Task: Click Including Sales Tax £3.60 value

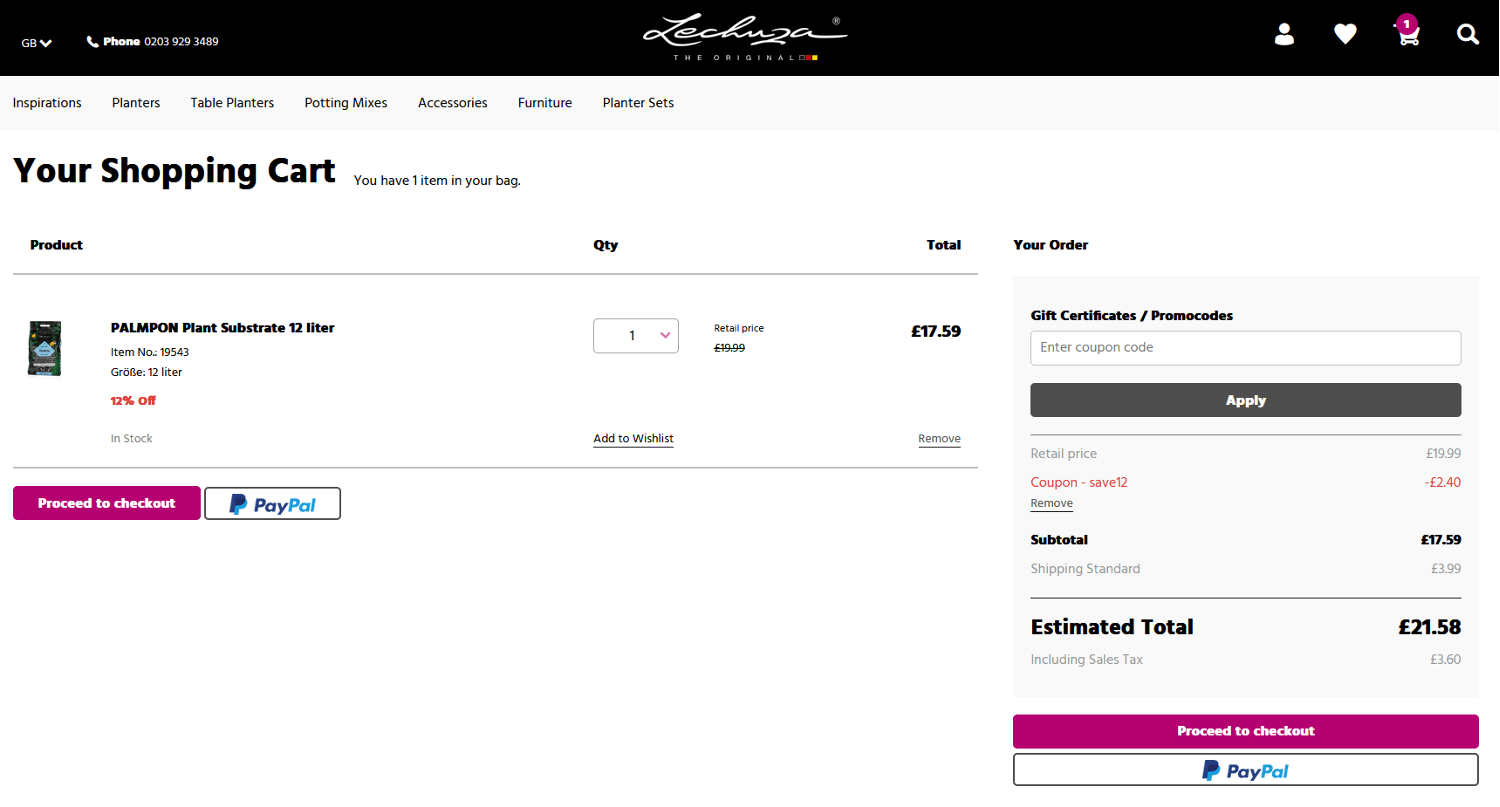Action: (1446, 660)
